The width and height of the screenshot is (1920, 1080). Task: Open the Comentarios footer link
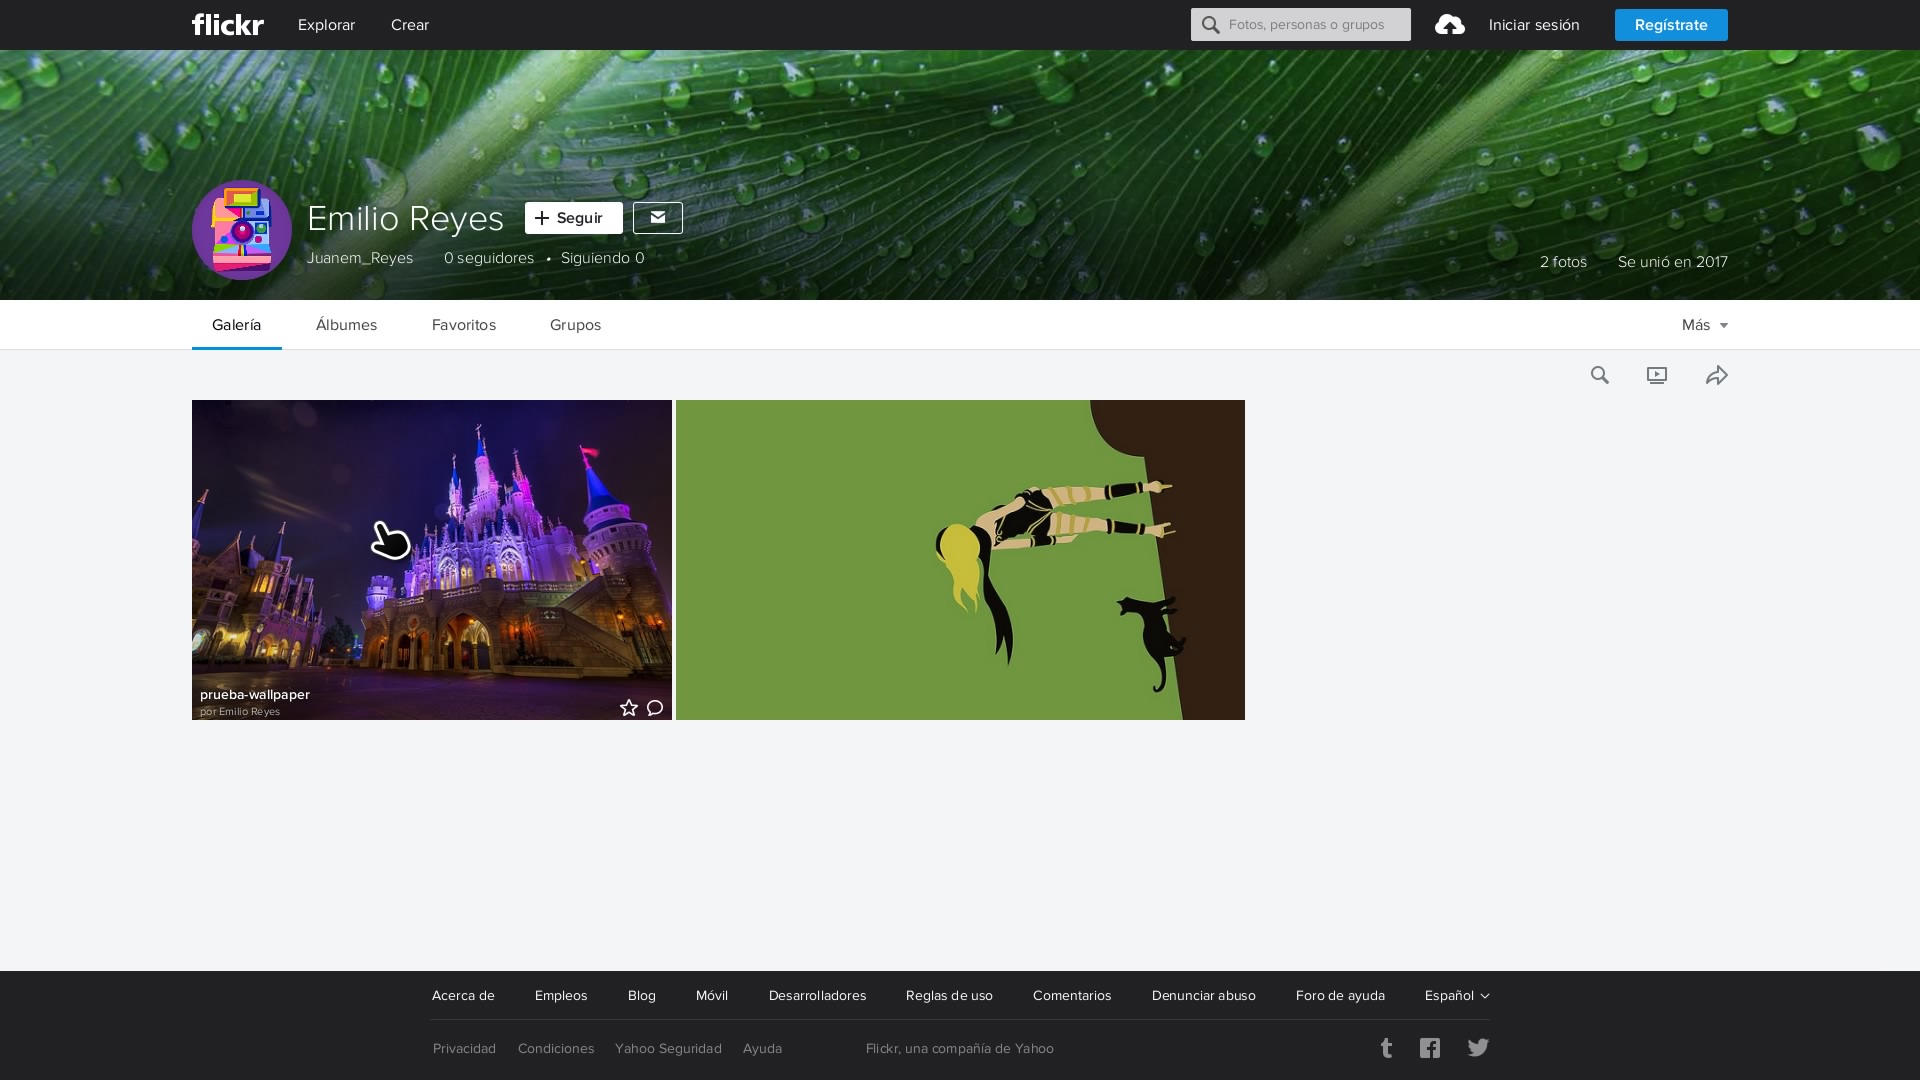[x=1072, y=996]
